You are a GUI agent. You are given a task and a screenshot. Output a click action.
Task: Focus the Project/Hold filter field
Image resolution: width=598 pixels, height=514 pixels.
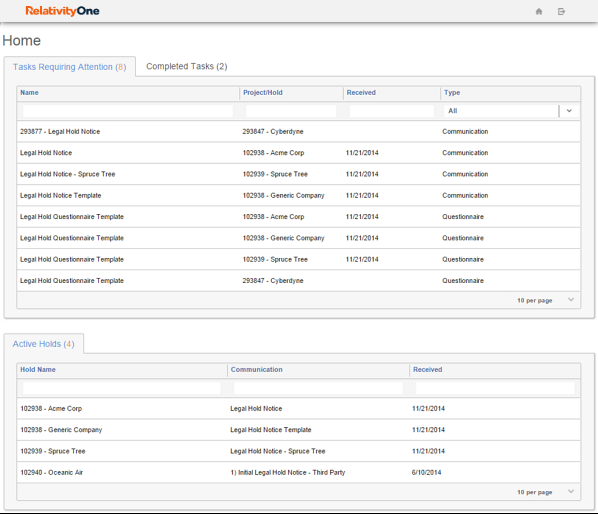pyautogui.click(x=291, y=111)
